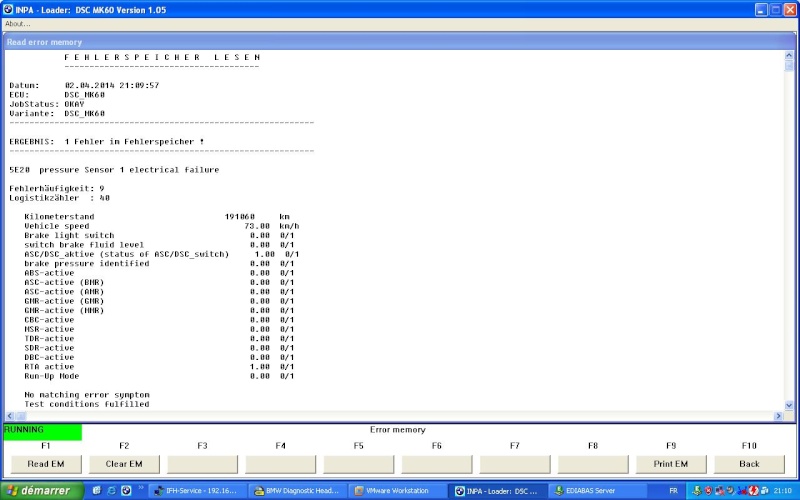Click the show desktop quick launch icon

(96, 491)
